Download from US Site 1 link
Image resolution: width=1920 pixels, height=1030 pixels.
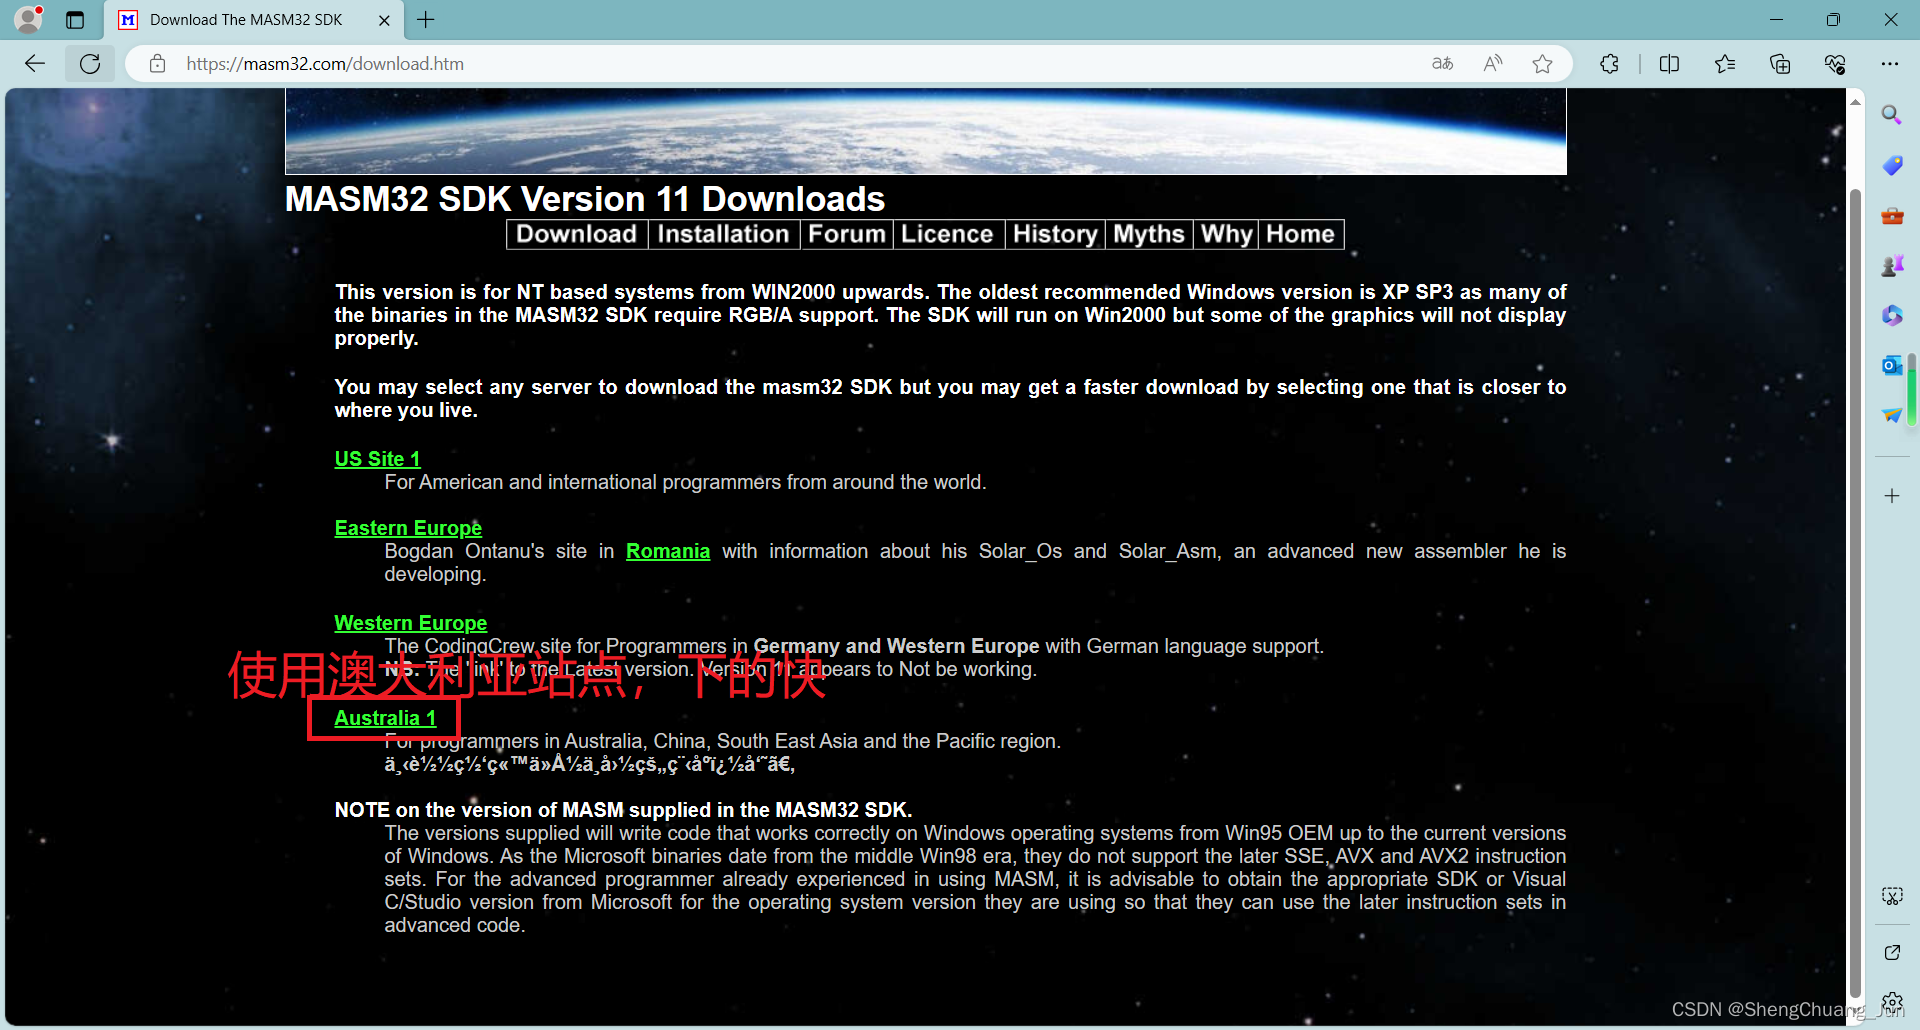pos(377,459)
